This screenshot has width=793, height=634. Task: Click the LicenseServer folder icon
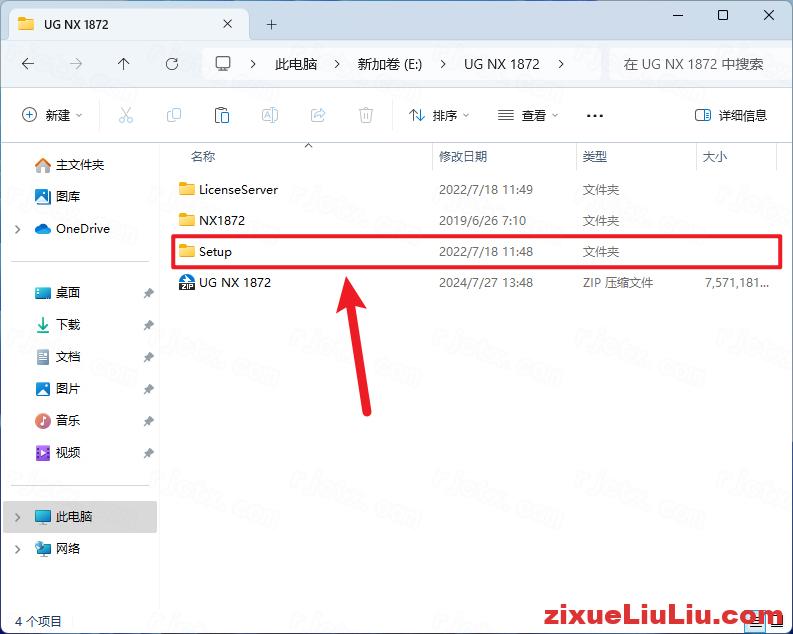(x=187, y=189)
